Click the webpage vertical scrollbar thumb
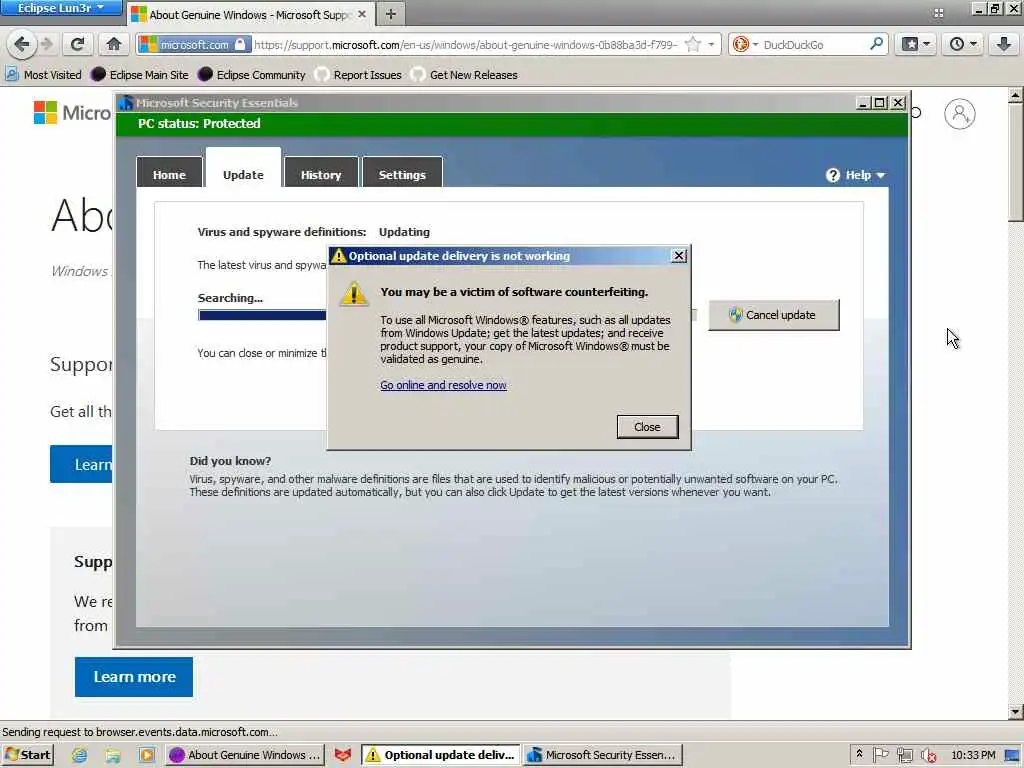Viewport: 1024px width, 768px height. coord(1015,163)
